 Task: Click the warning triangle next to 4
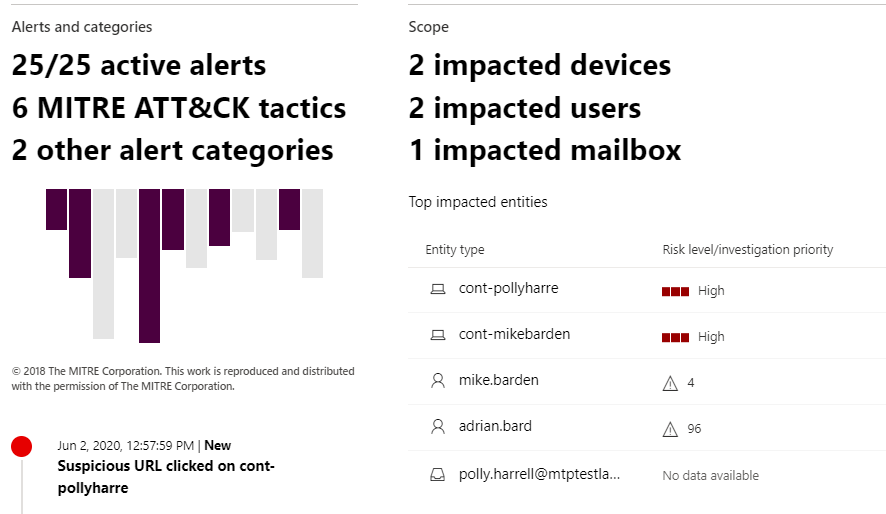670,382
